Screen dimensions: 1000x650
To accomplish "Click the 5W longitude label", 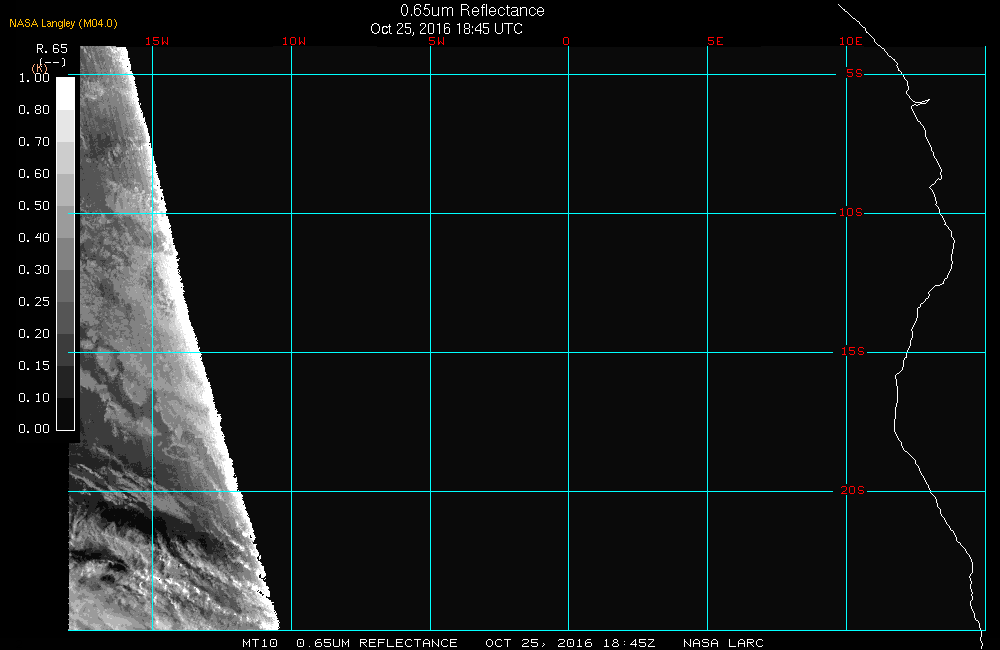I will point(435,42).
